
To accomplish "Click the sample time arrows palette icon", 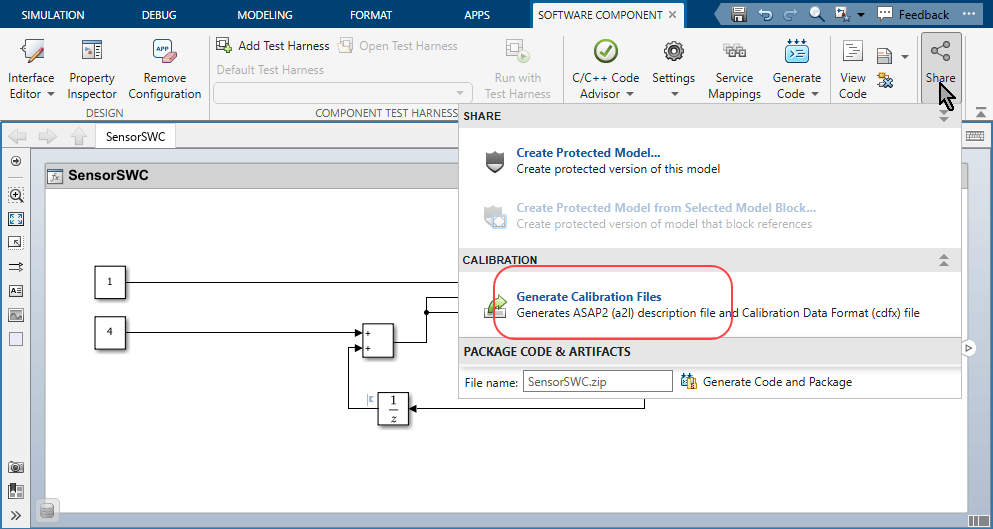I will click(16, 267).
